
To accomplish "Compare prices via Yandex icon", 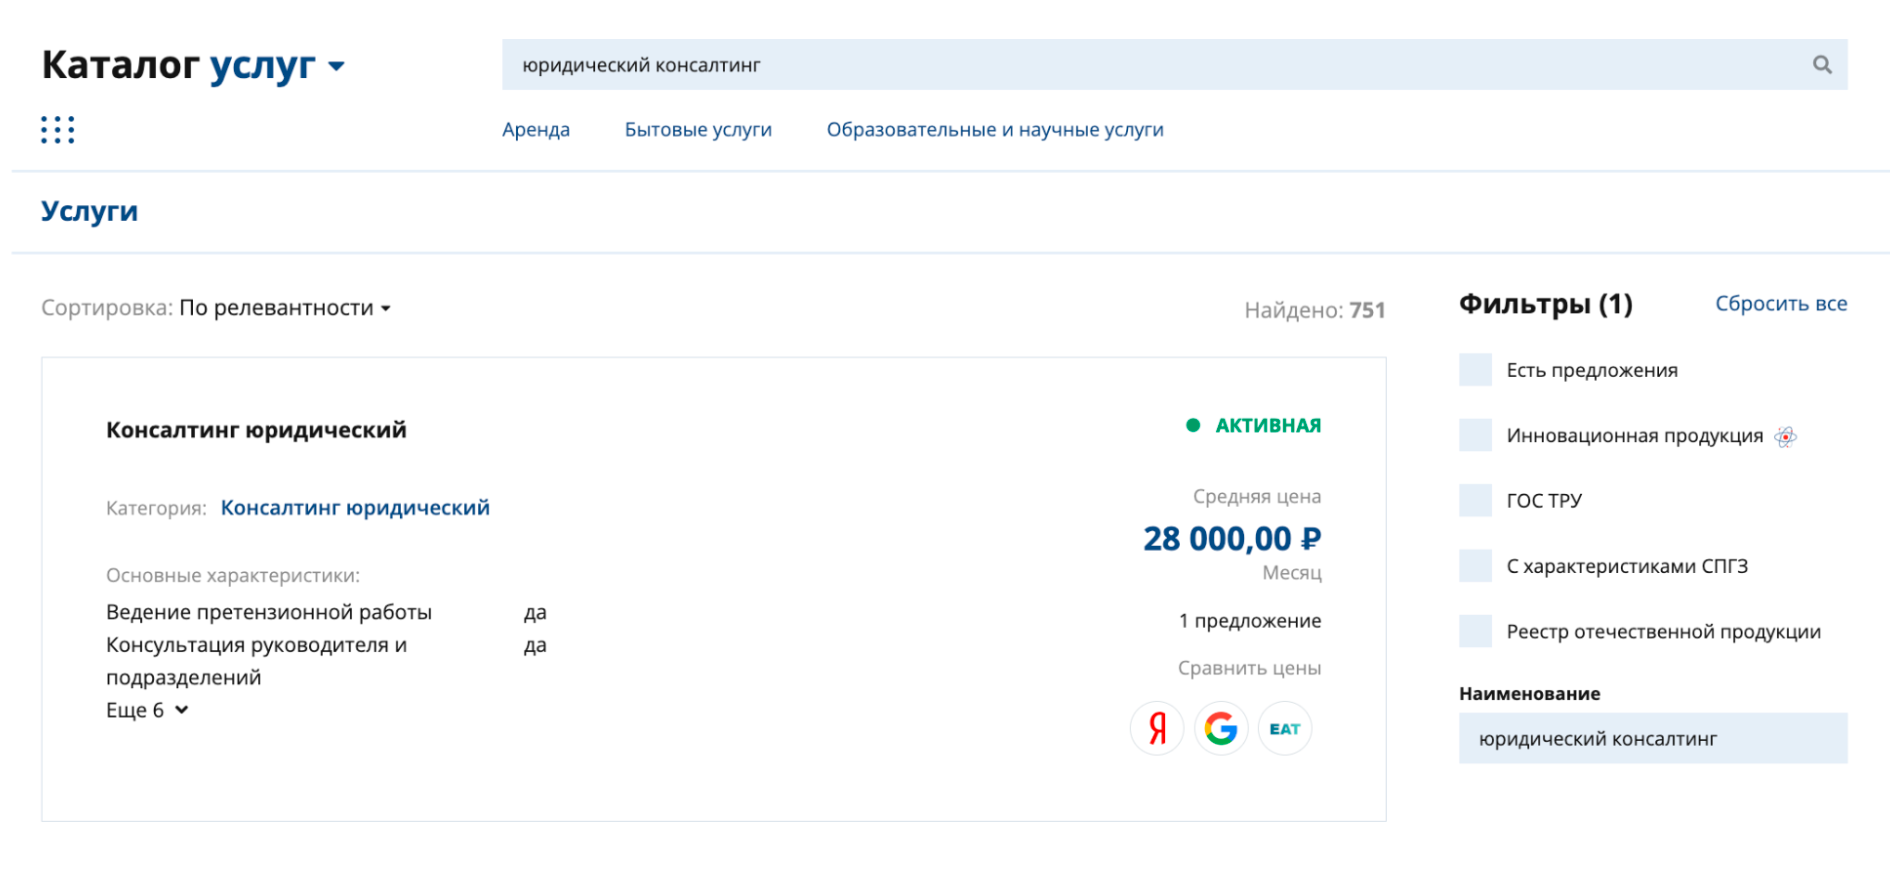I will [1157, 728].
